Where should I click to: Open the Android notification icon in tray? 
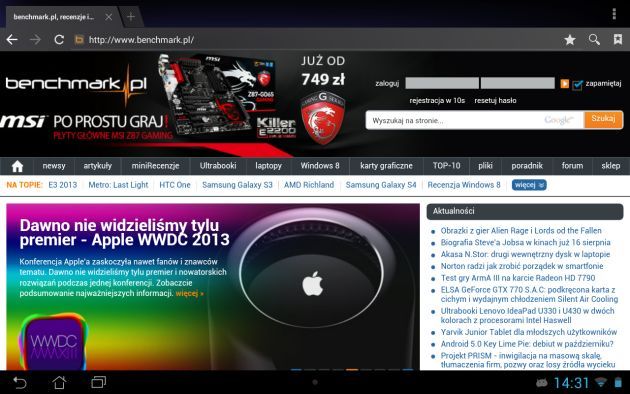(x=542, y=383)
